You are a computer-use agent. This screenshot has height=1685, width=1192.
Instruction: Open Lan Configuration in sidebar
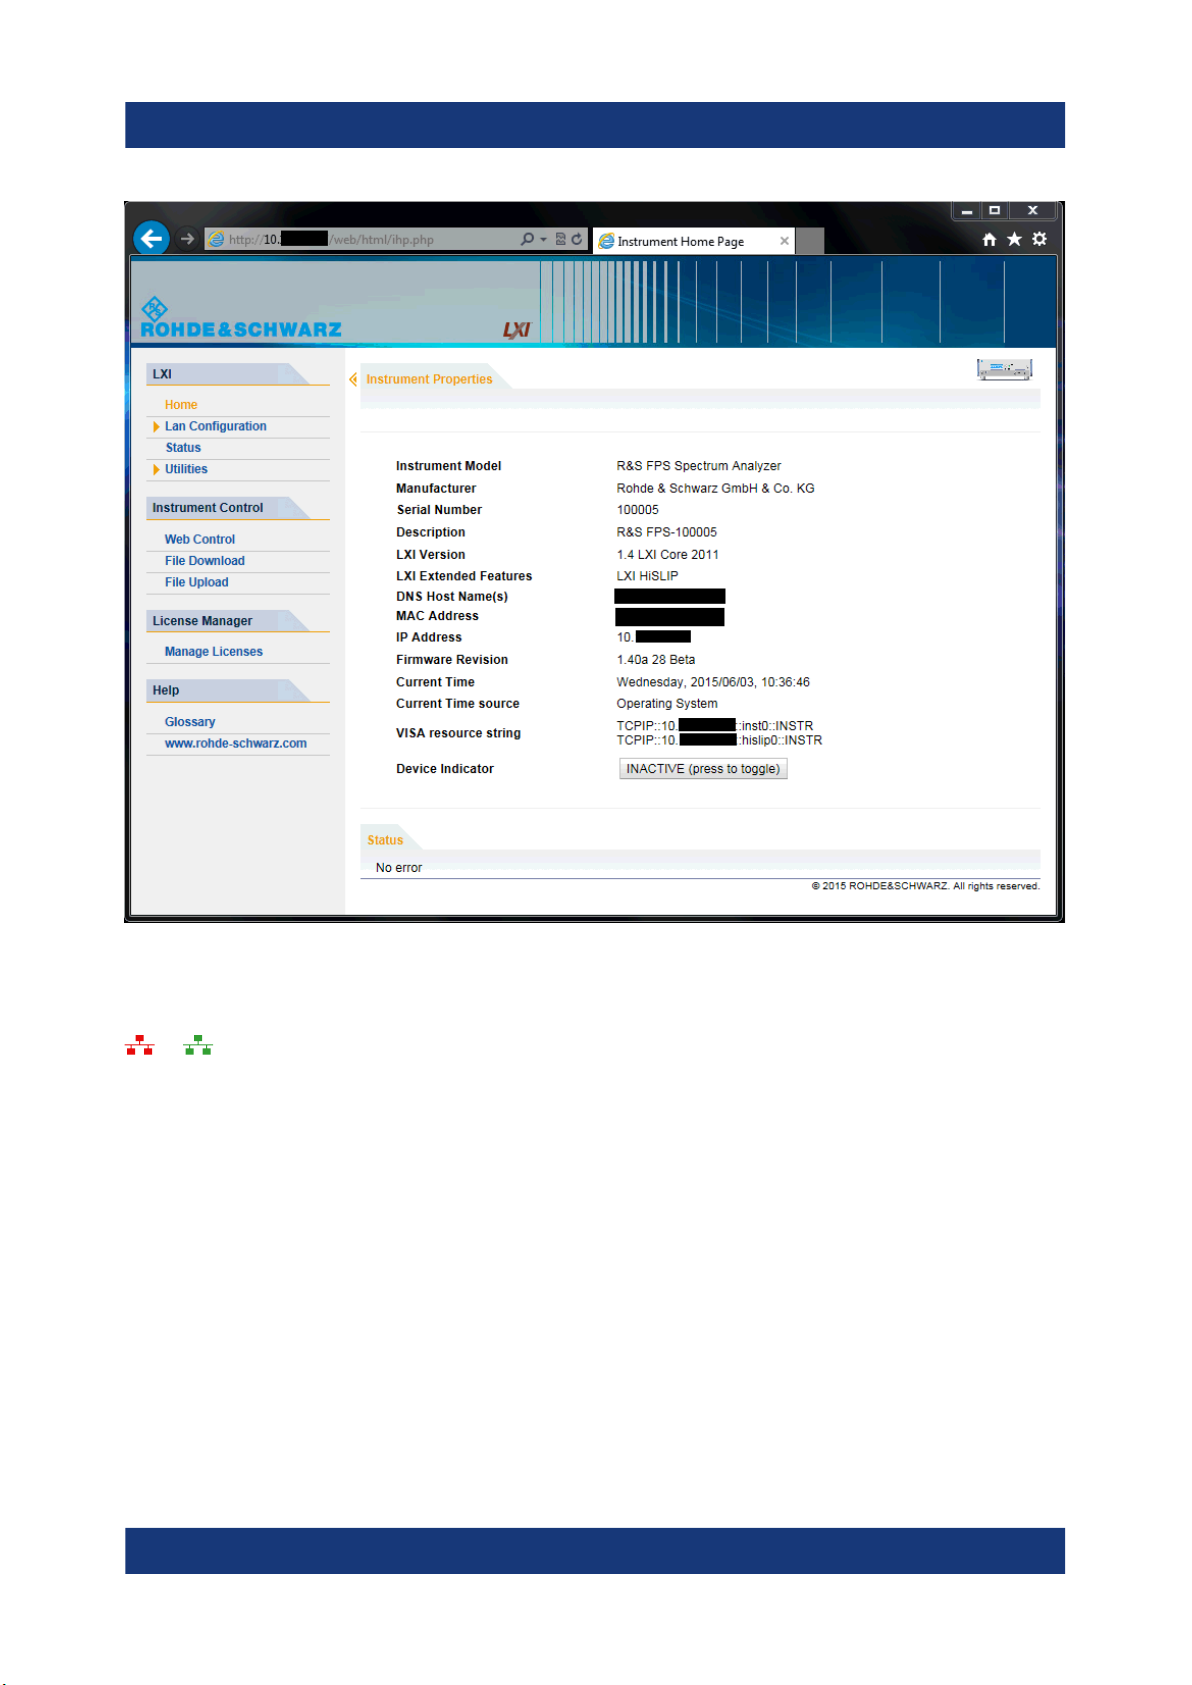pos(216,426)
